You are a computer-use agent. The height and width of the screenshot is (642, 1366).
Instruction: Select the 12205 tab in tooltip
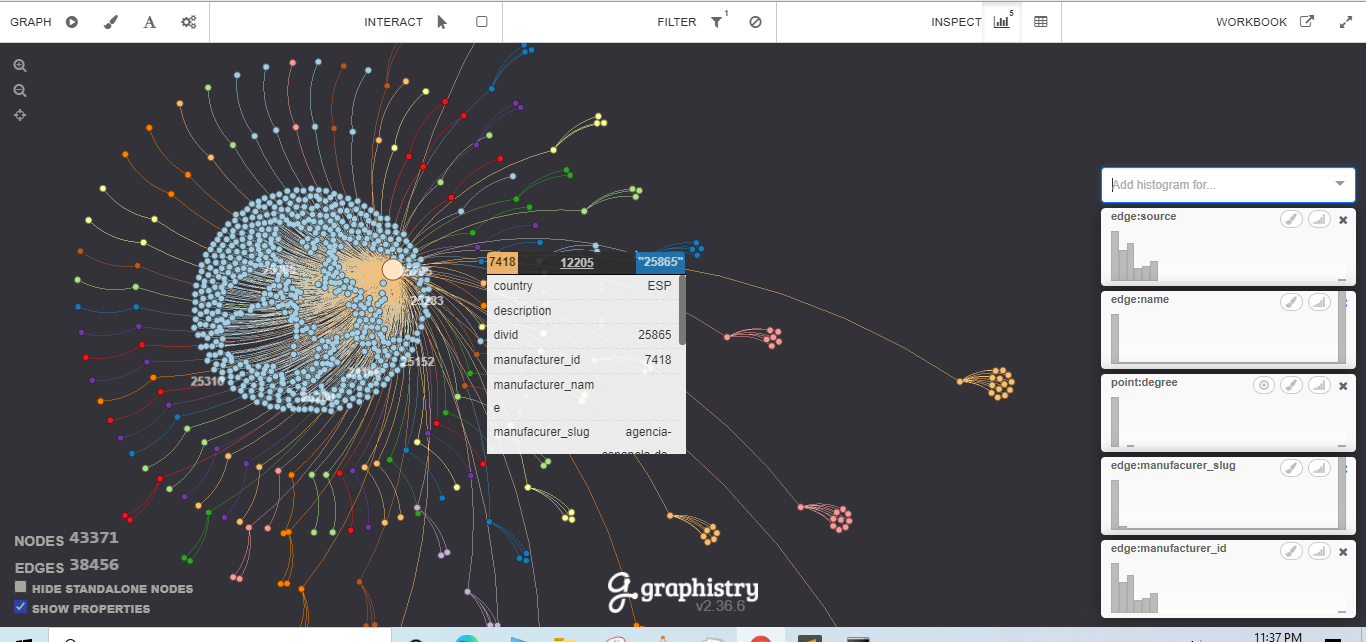577,263
